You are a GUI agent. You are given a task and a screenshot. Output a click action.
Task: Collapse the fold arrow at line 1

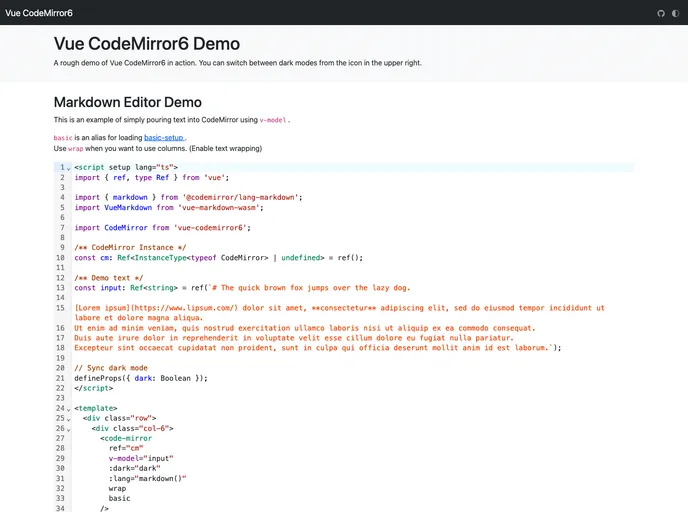point(68,168)
